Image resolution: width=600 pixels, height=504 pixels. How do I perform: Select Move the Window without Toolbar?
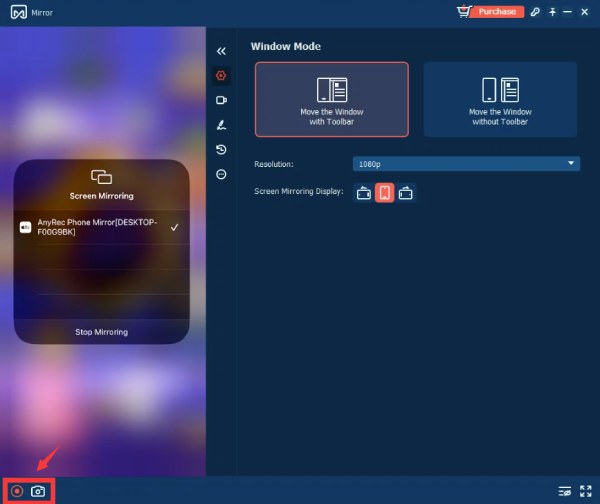point(500,99)
